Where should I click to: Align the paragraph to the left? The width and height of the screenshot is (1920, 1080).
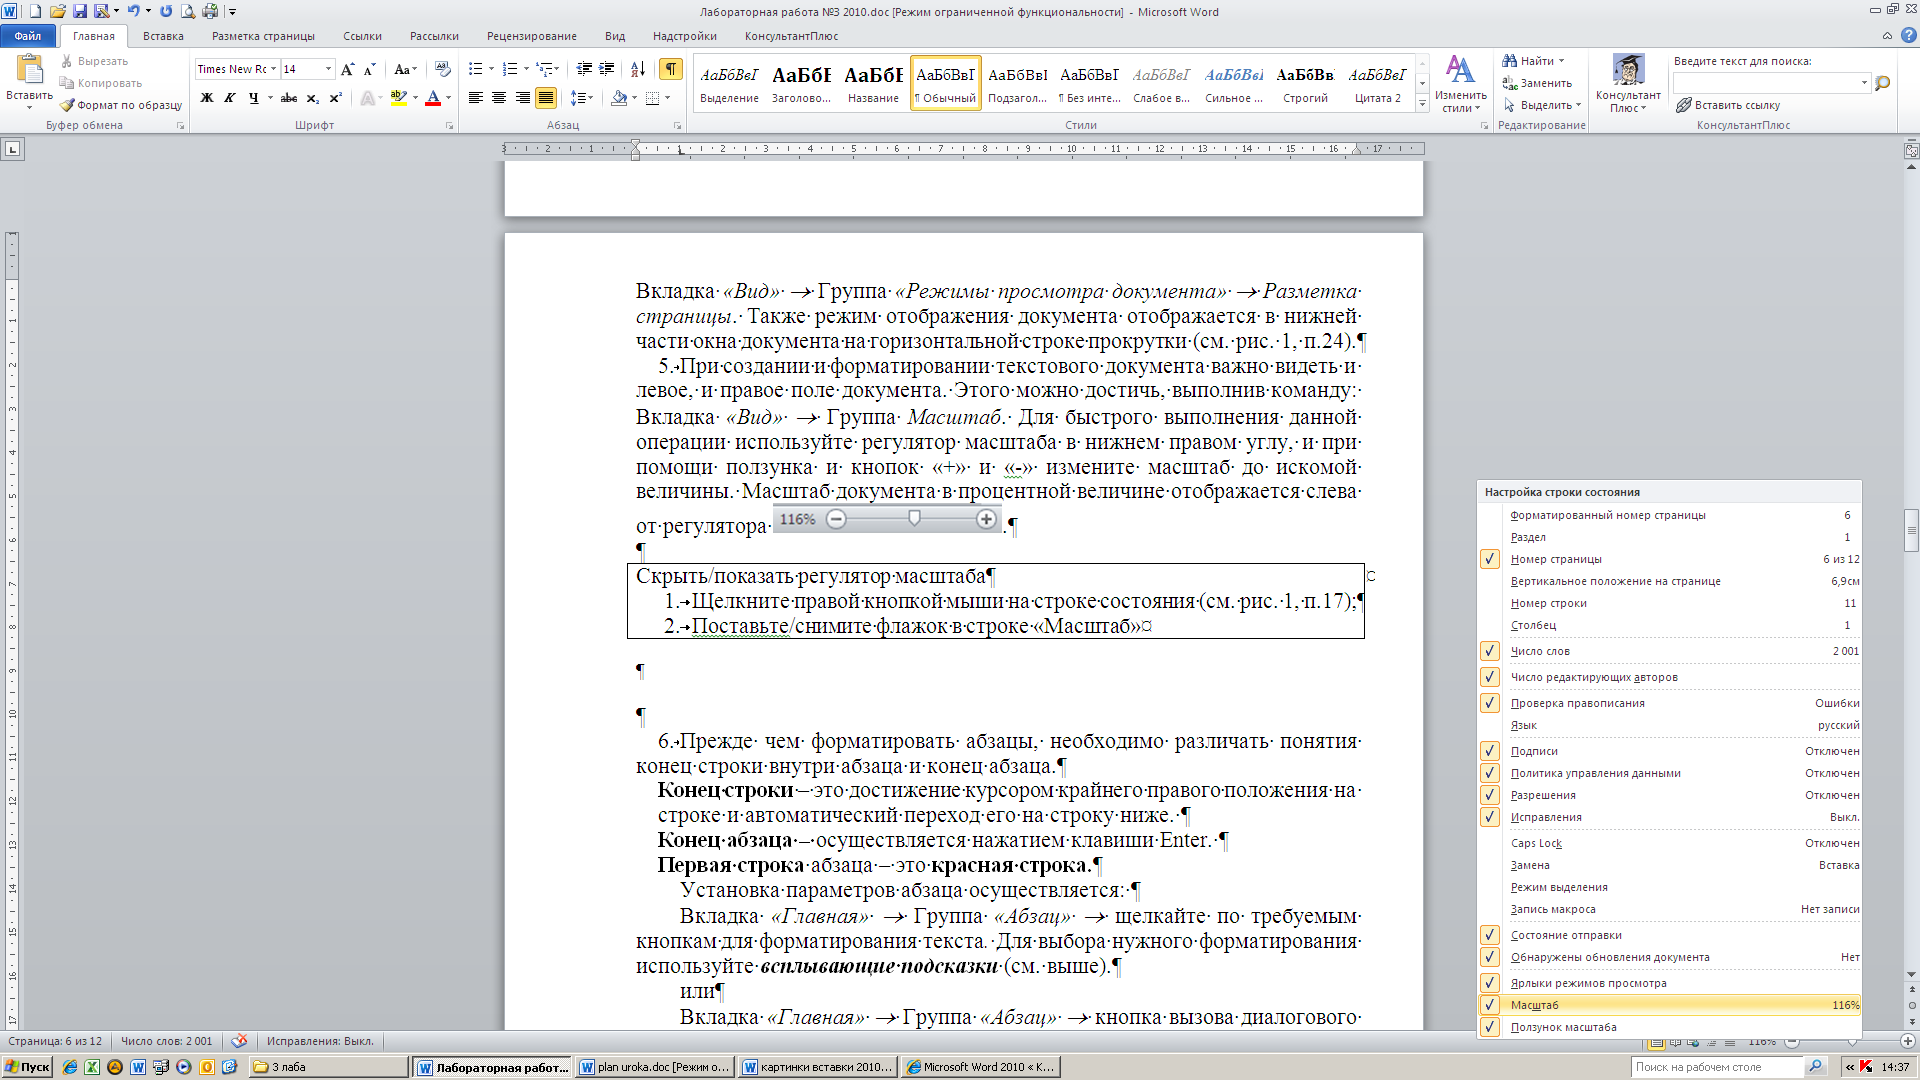coord(475,98)
